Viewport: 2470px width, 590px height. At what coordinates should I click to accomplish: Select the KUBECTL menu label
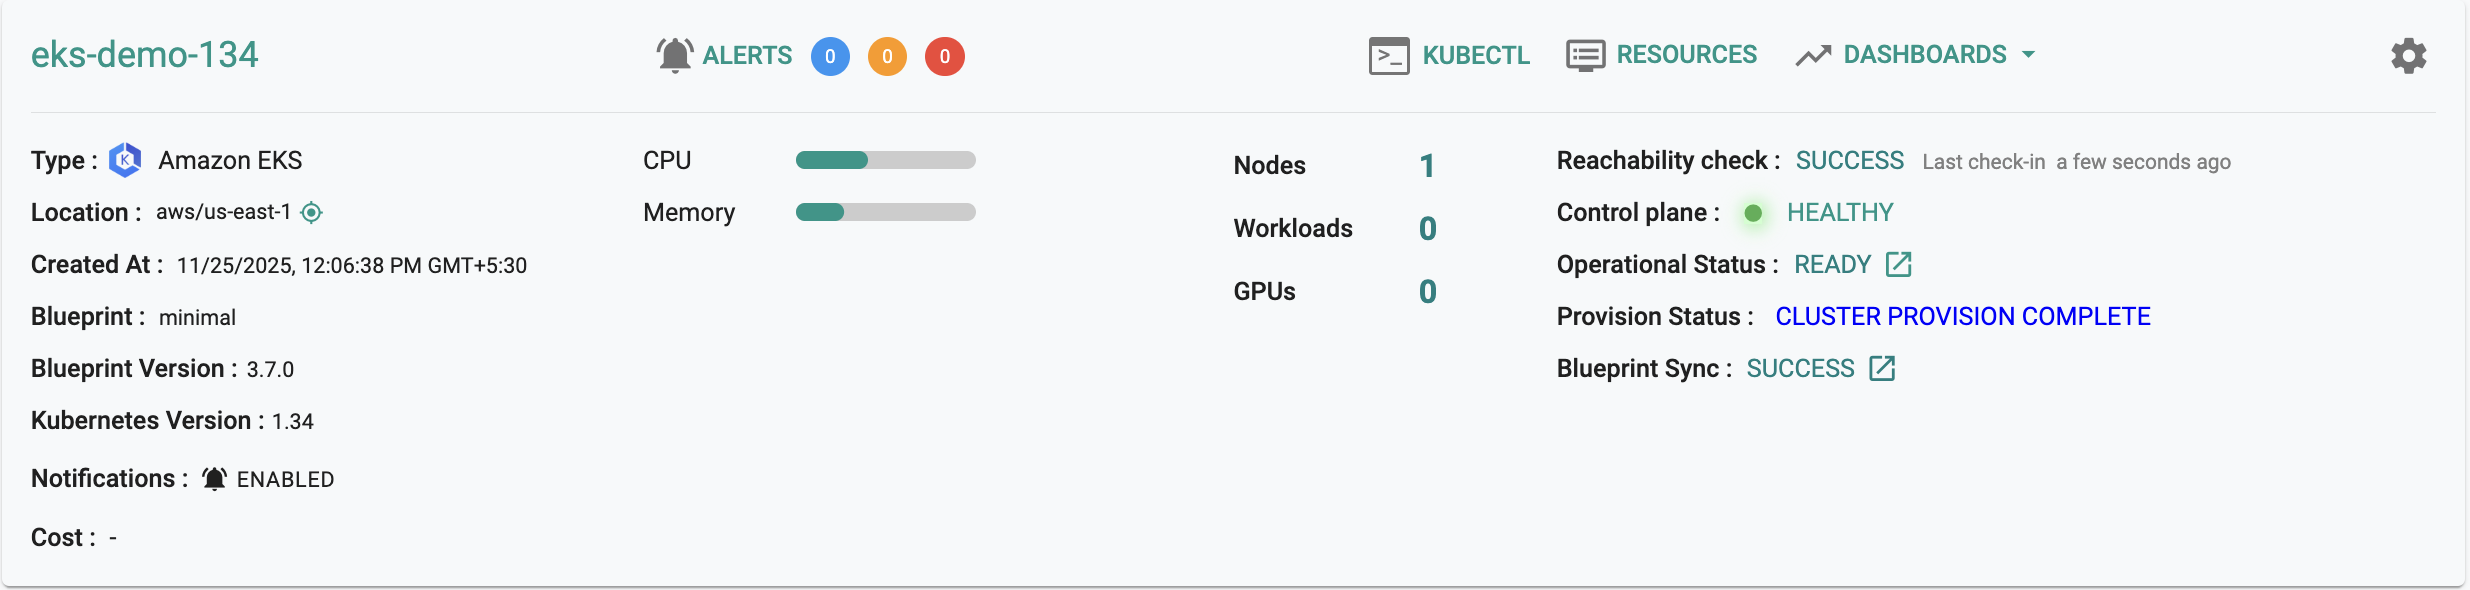point(1476,56)
